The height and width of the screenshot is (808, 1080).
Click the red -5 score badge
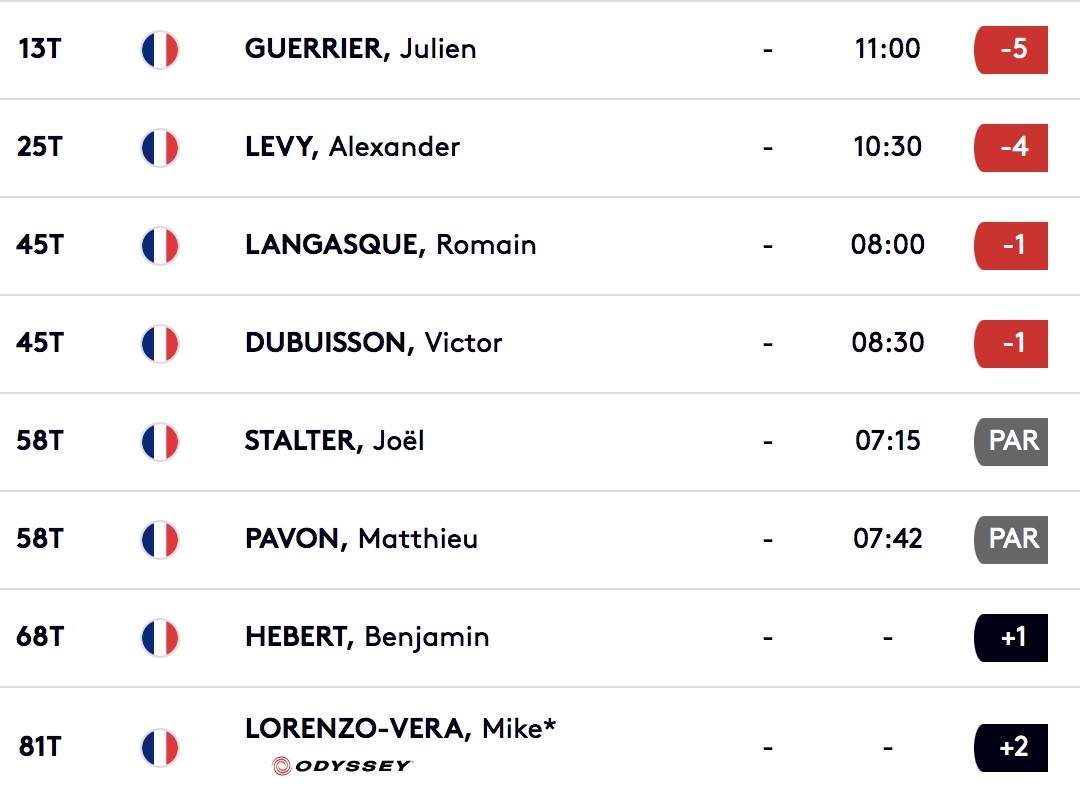click(1011, 50)
